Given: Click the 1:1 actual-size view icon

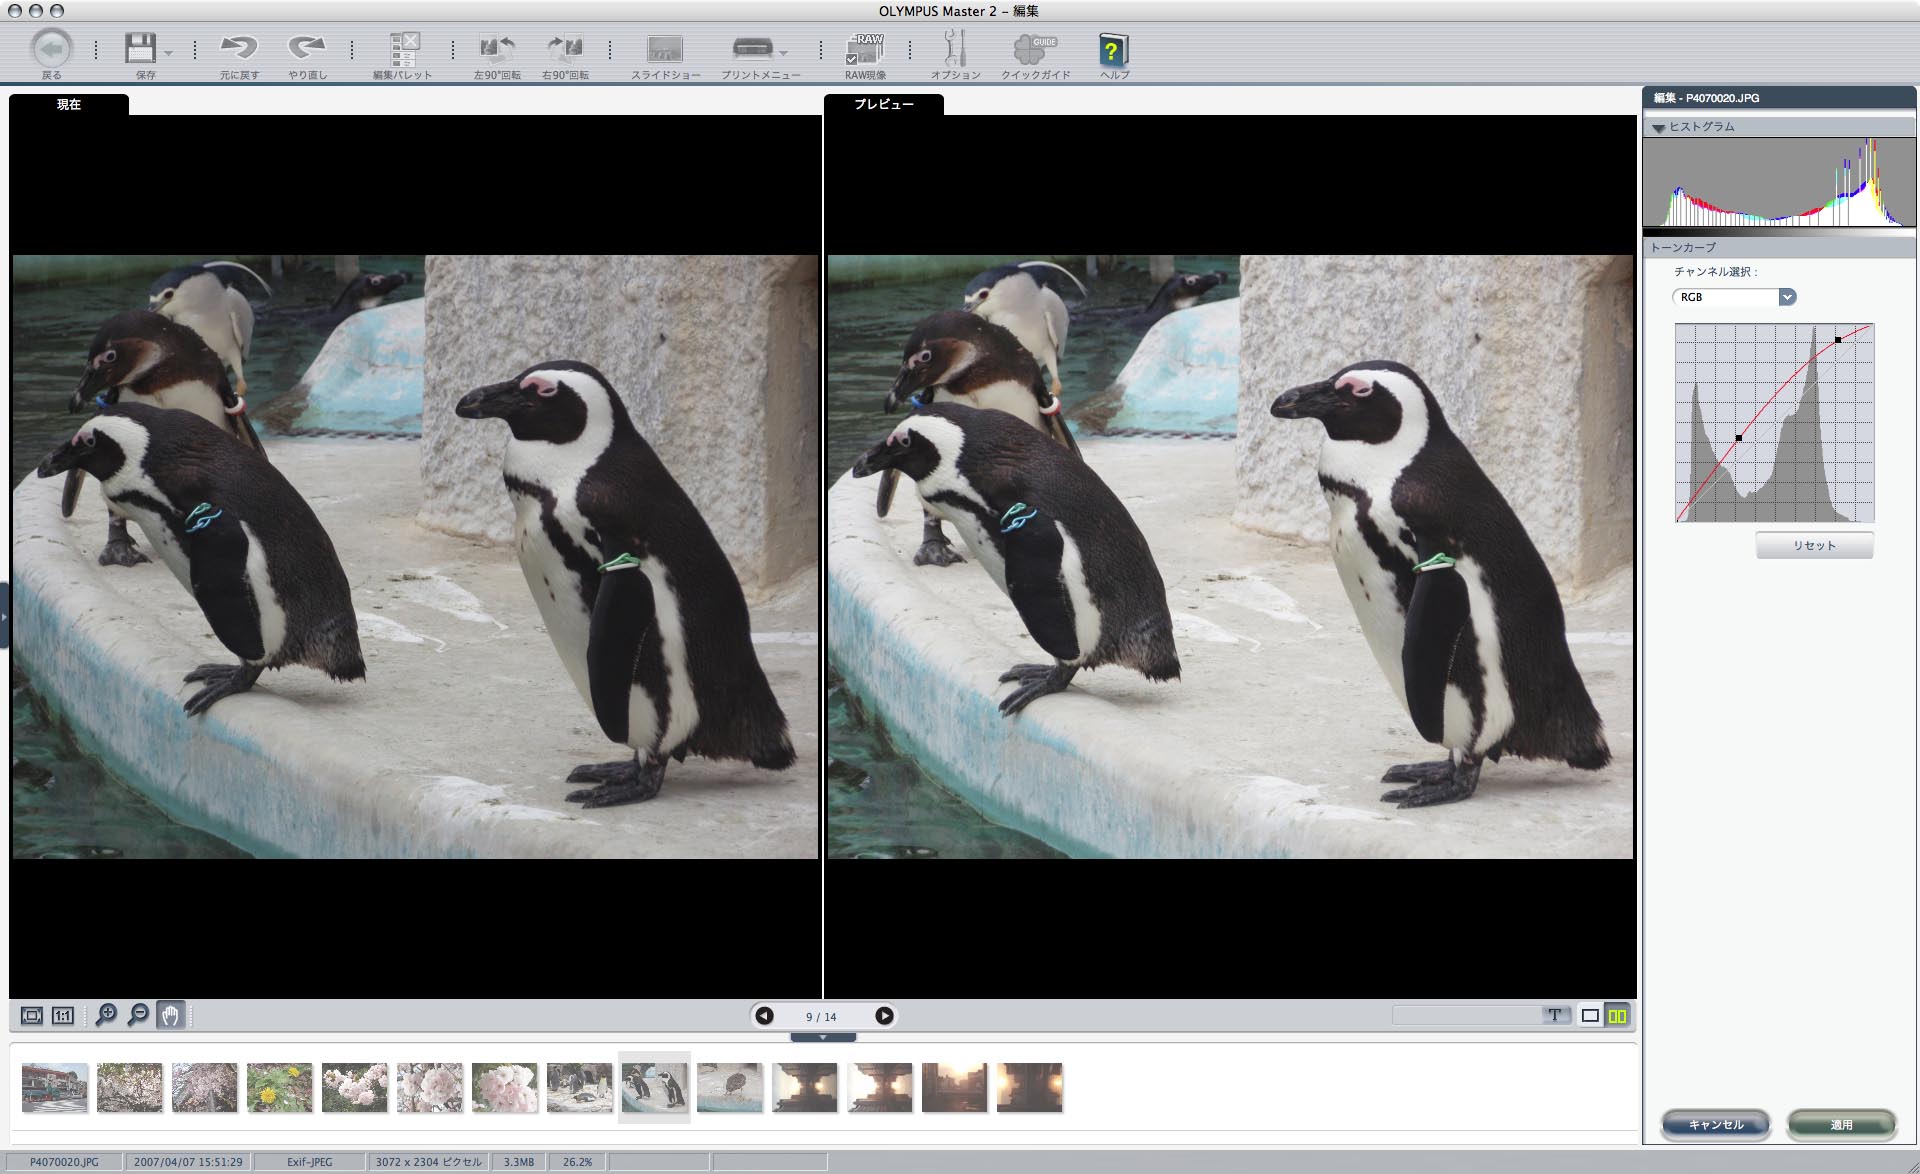Looking at the screenshot, I should [63, 1015].
